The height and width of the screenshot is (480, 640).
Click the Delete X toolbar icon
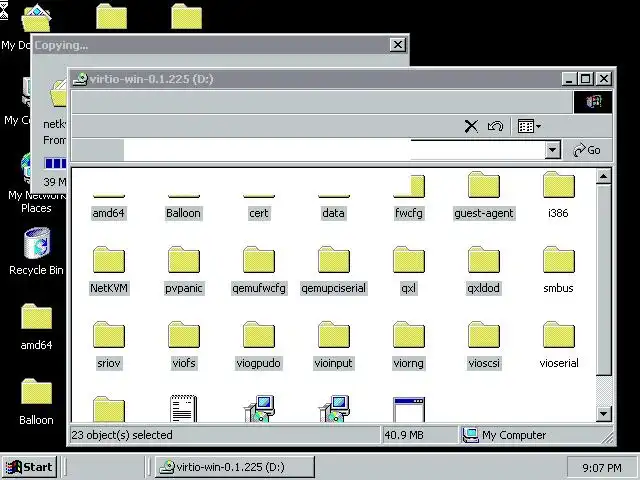pos(471,126)
